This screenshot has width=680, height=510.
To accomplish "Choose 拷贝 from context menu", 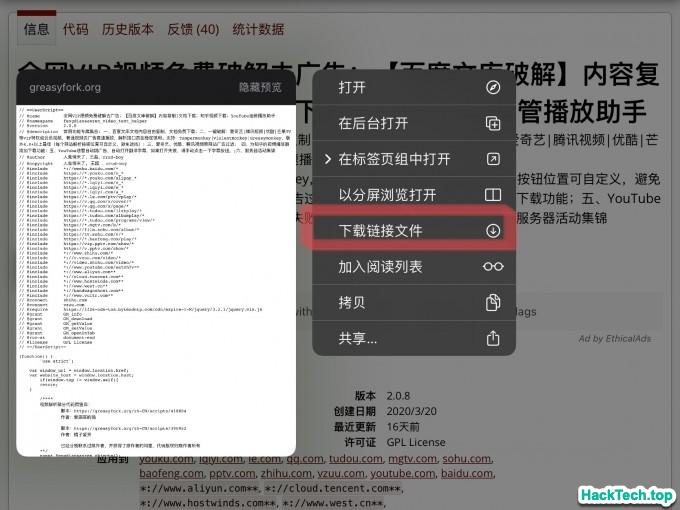I will 414,302.
